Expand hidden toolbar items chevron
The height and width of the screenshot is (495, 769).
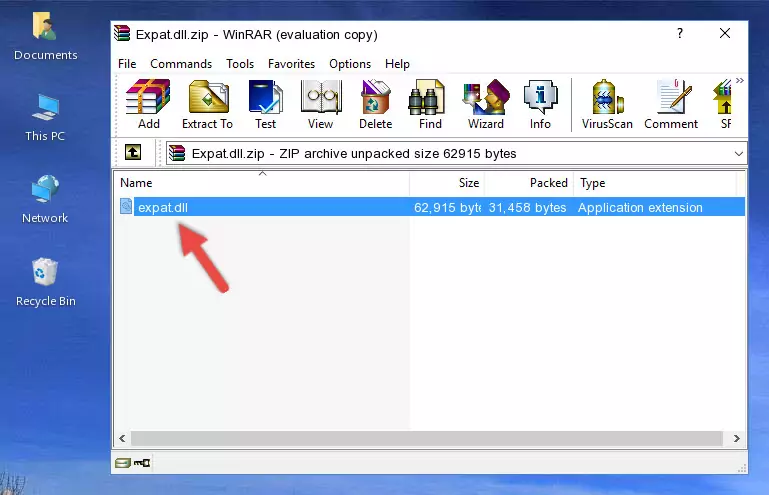pyautogui.click(x=740, y=80)
